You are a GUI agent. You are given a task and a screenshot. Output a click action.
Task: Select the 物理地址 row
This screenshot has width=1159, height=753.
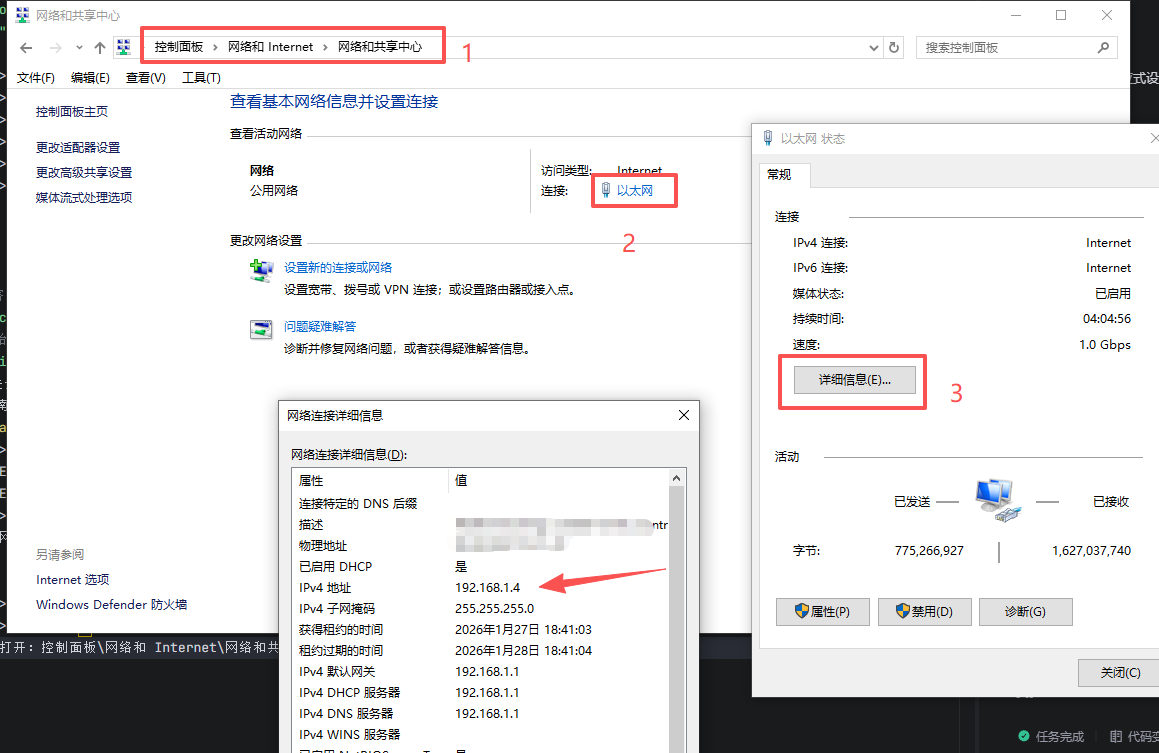point(480,545)
